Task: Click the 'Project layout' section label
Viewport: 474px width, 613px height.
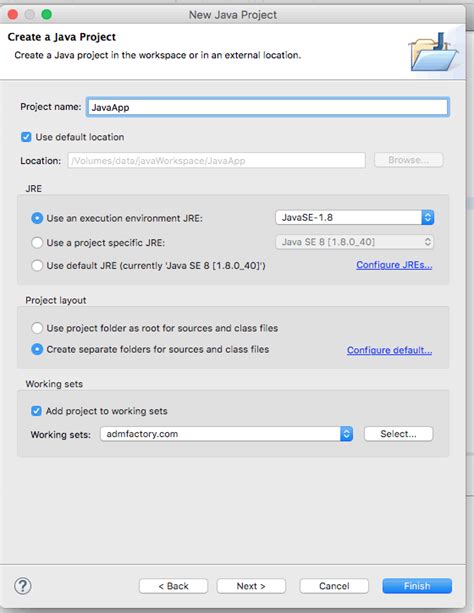Action: pyautogui.click(x=56, y=300)
